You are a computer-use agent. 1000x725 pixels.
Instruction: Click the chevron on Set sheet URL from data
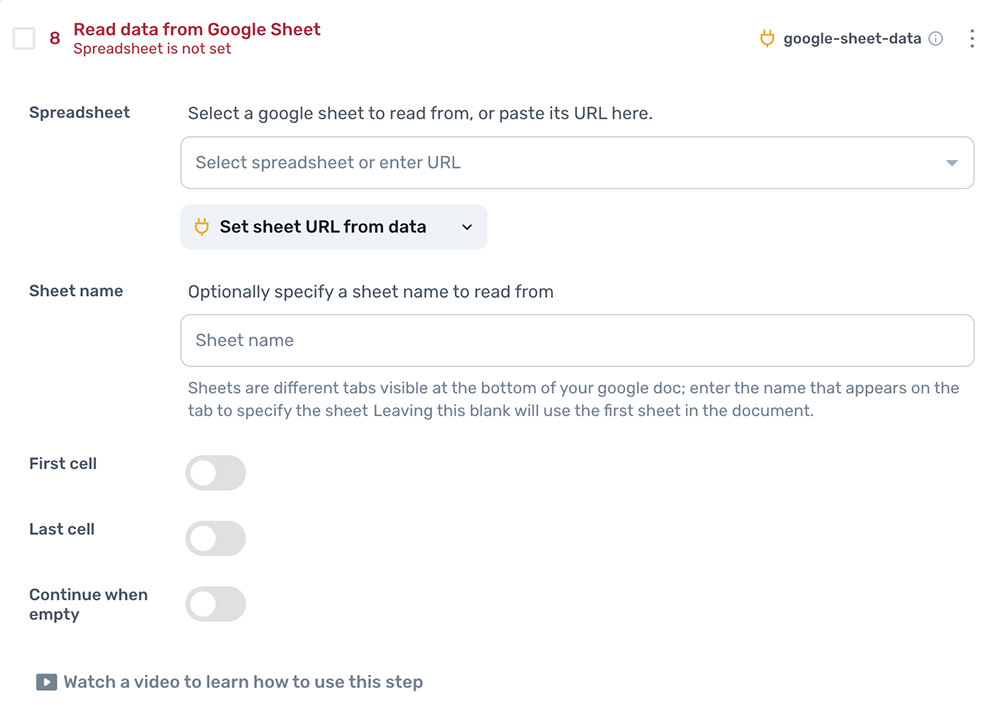coord(466,227)
